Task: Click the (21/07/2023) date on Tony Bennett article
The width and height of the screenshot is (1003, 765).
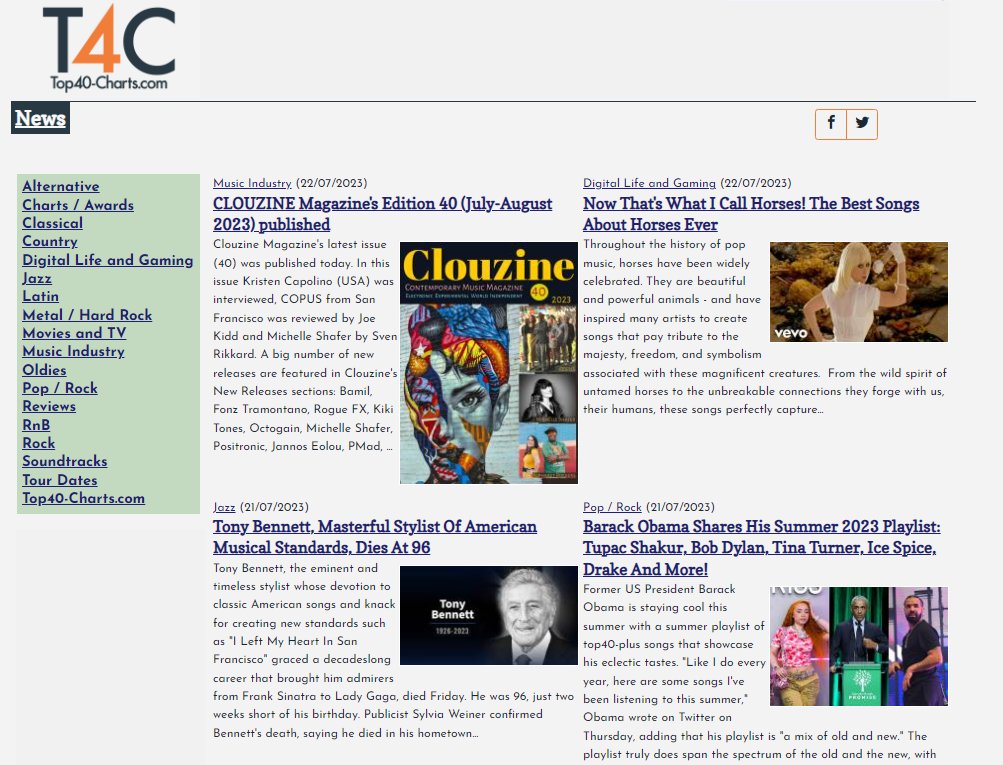Action: 274,507
